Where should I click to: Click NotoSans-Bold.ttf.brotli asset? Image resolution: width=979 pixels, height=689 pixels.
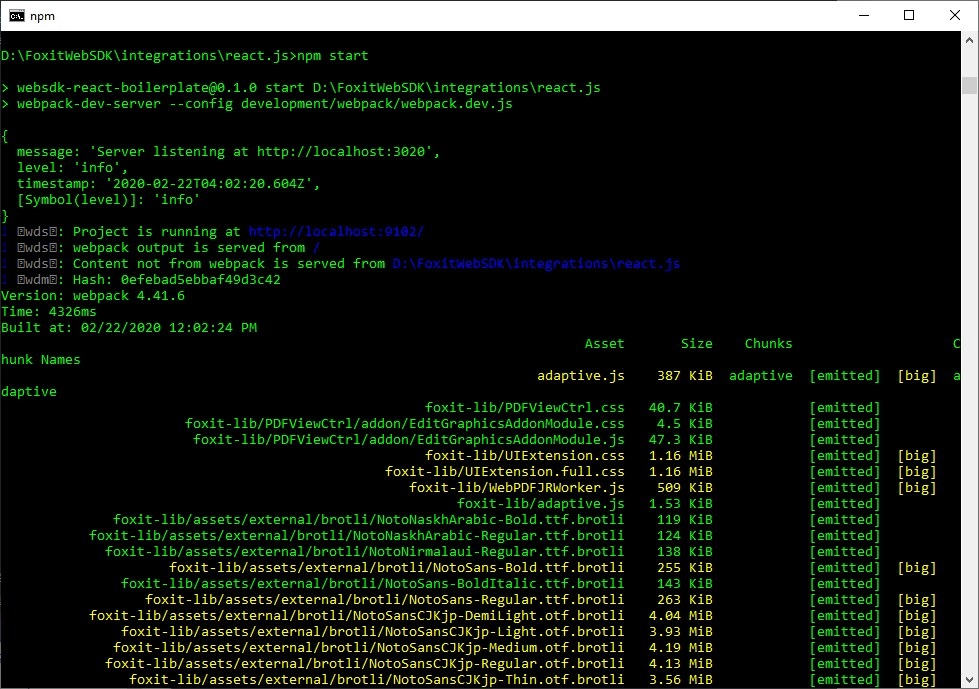pos(396,568)
